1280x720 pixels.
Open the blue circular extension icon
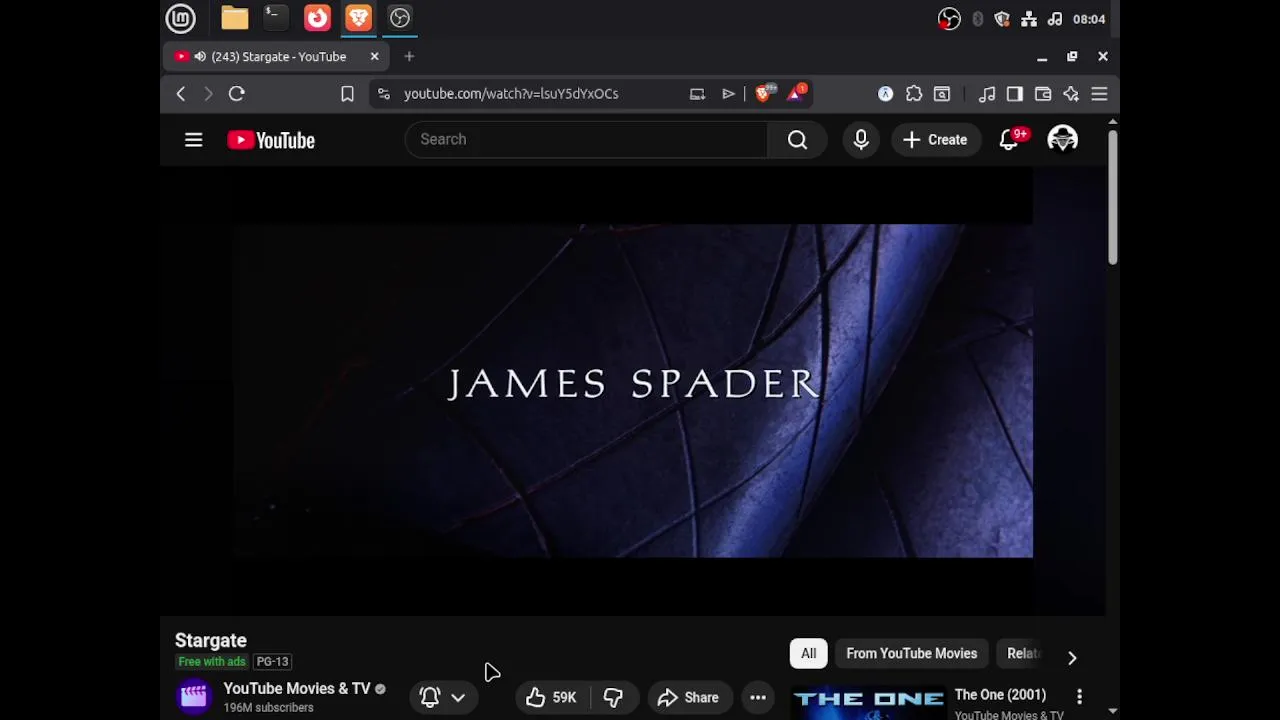(885, 94)
